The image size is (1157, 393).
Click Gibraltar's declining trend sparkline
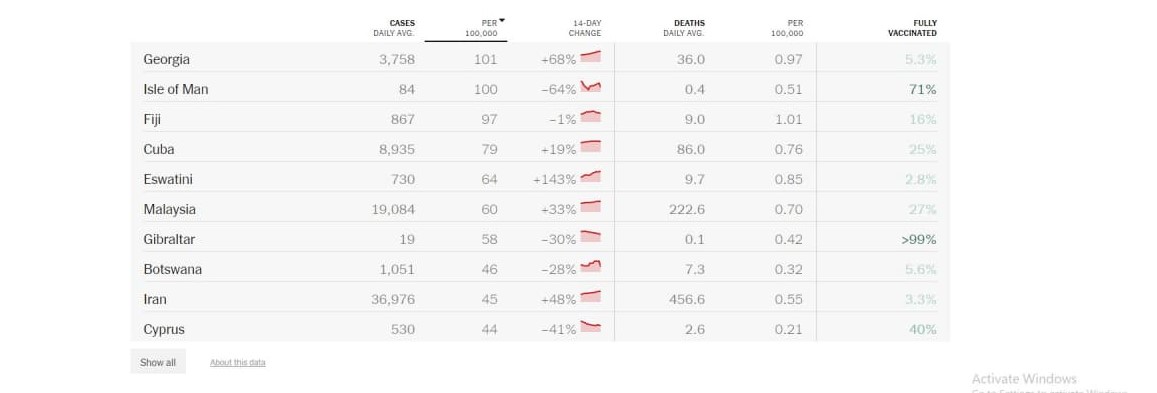click(590, 237)
